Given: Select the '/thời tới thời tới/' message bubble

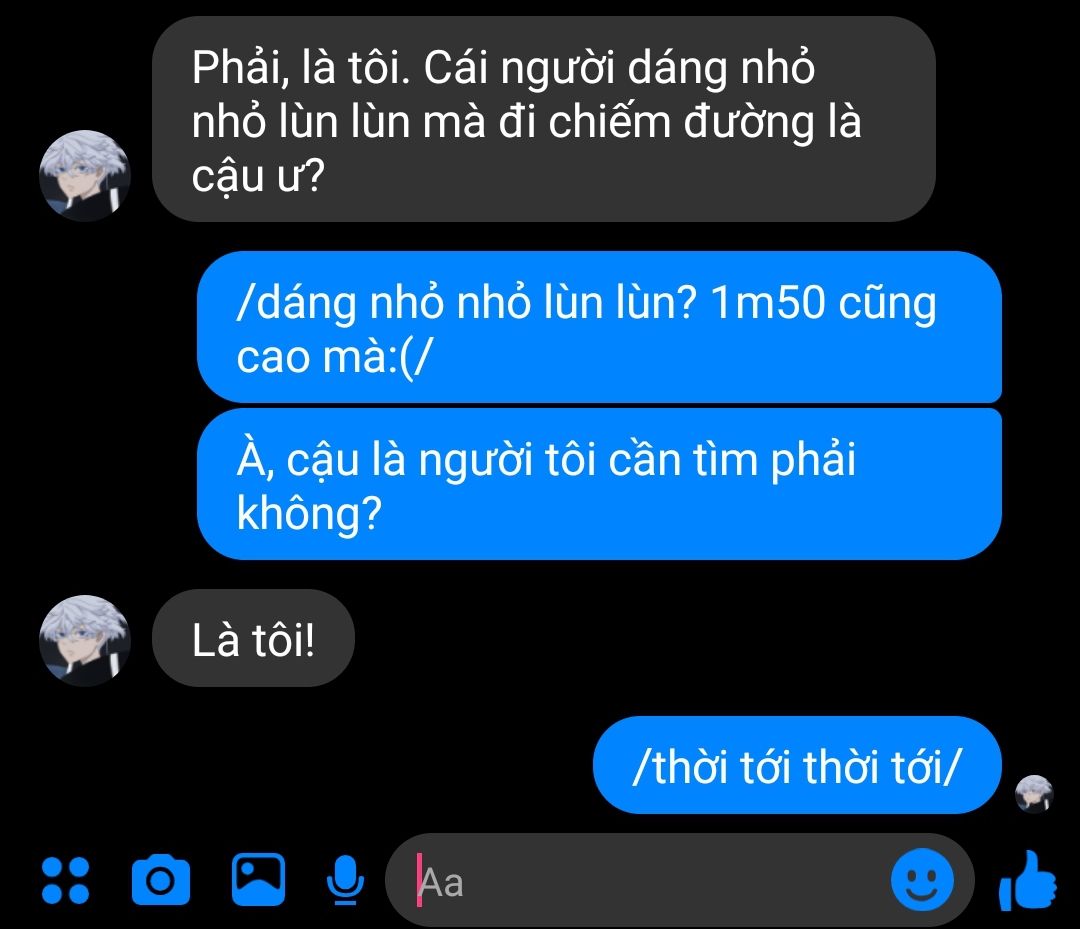Looking at the screenshot, I should coord(797,765).
